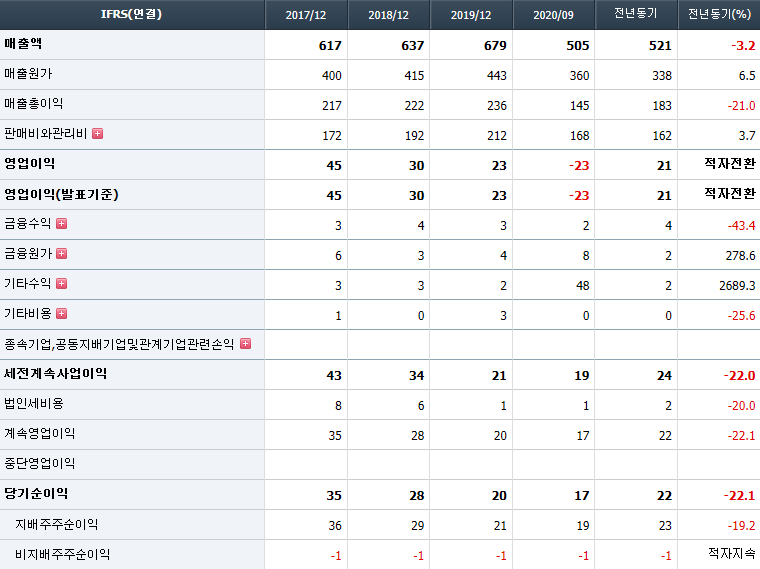This screenshot has height=569, width=760.
Task: Expand the 판매비와관리비 row plus icon
Action: (x=97, y=133)
